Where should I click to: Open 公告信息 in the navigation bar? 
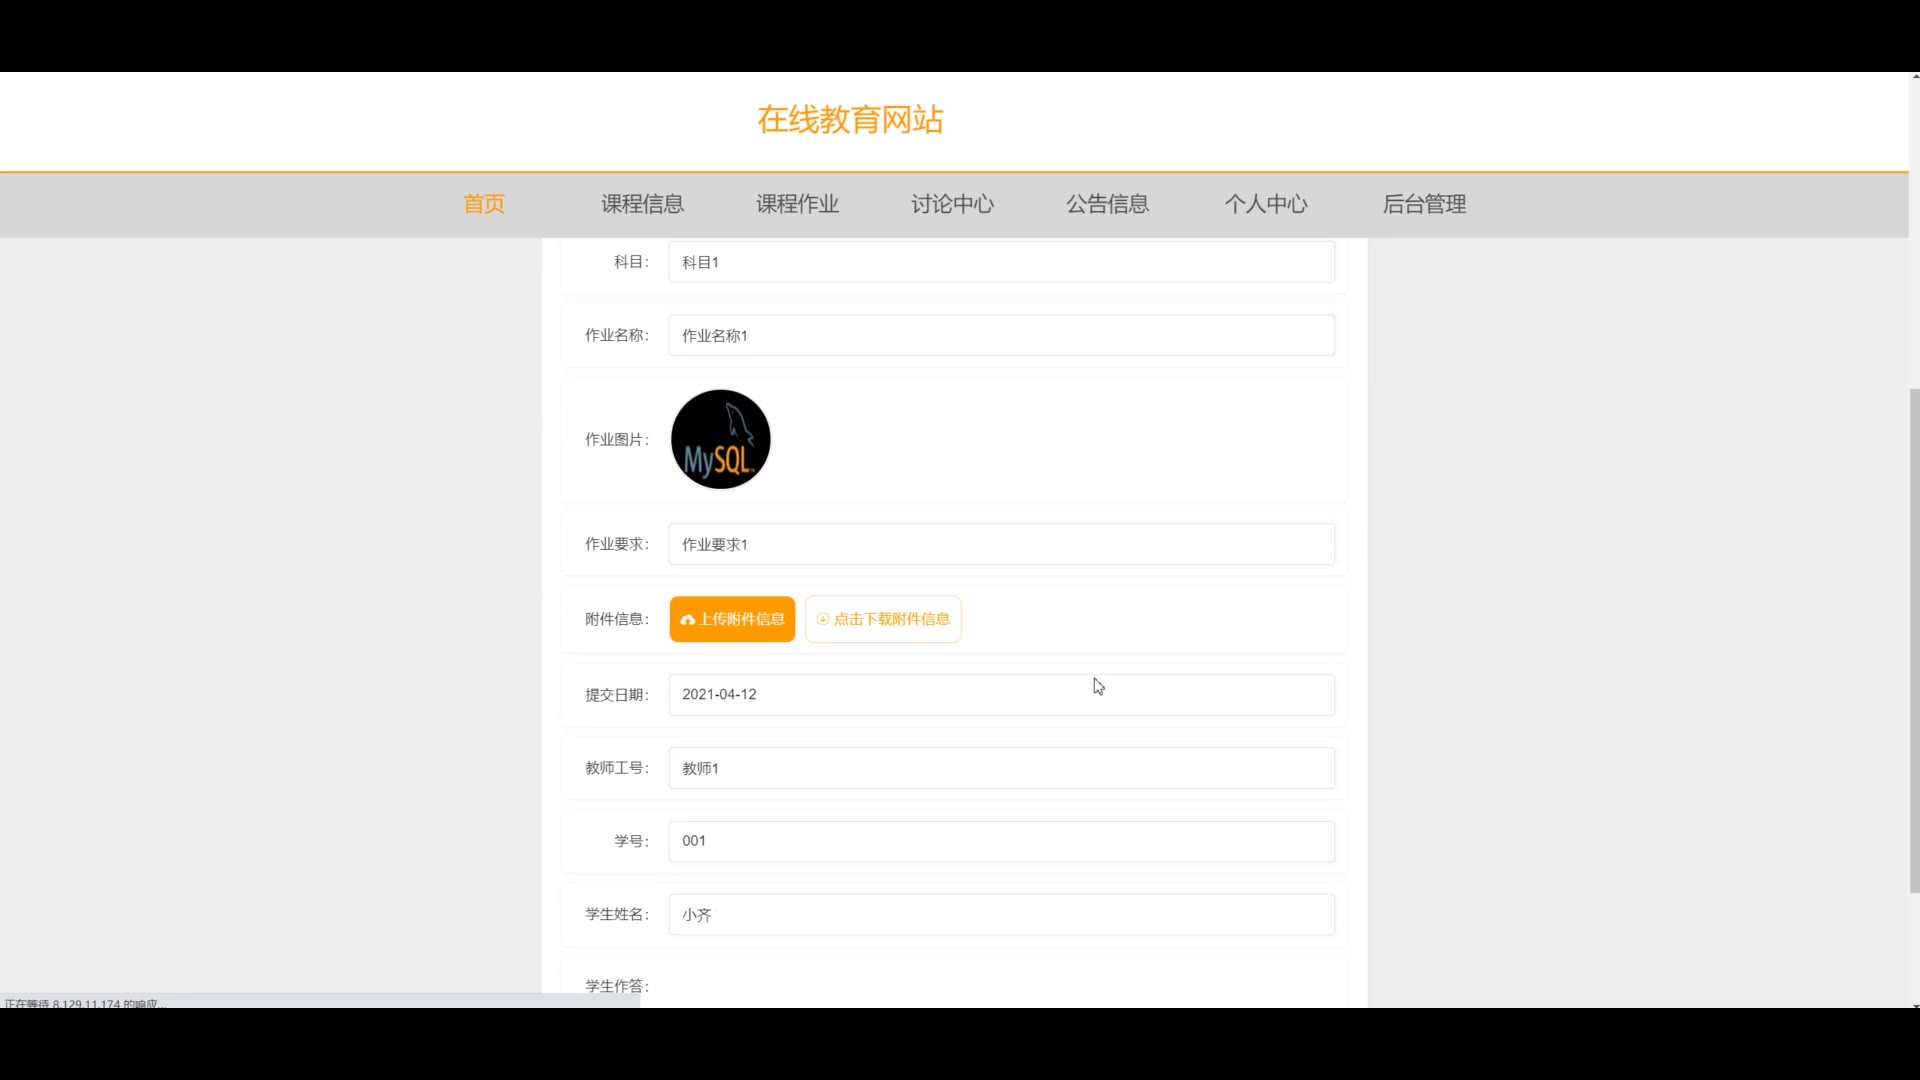tap(1107, 204)
